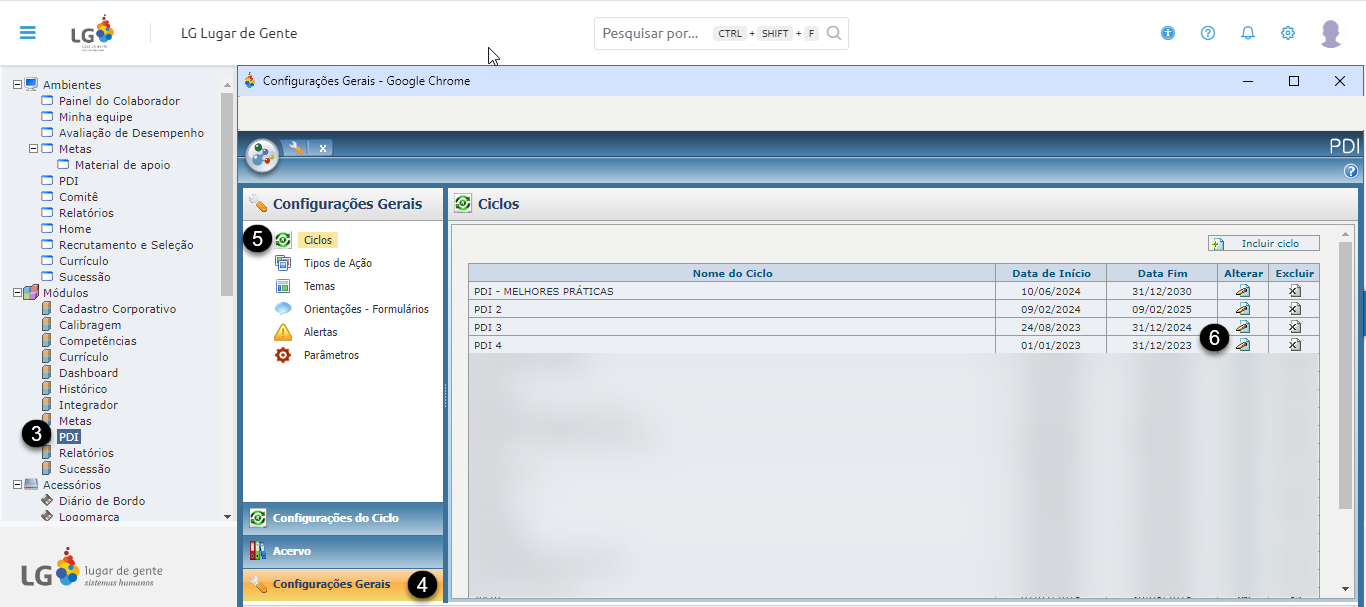Screen dimensions: 1366x607
Task: Collapse the Ambientes tree node
Action: (17, 85)
